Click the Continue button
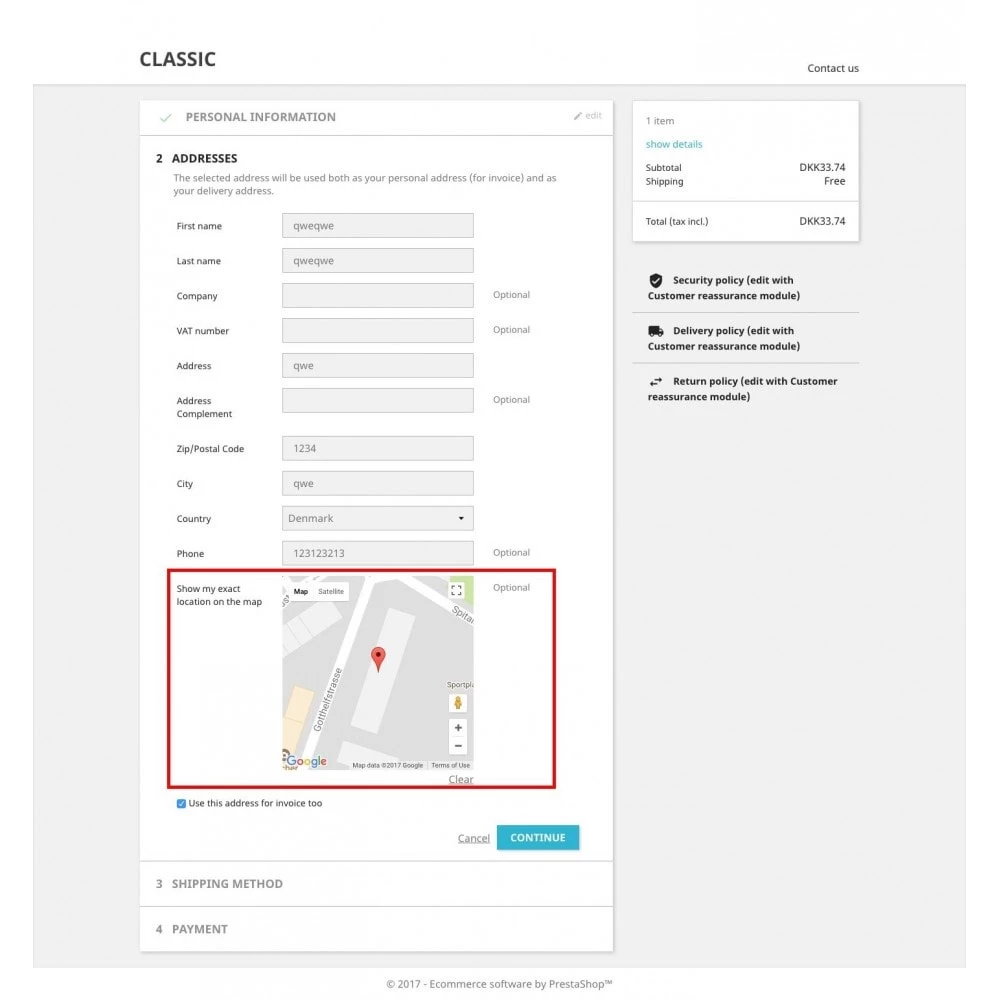The width and height of the screenshot is (1000, 1000). [x=538, y=837]
